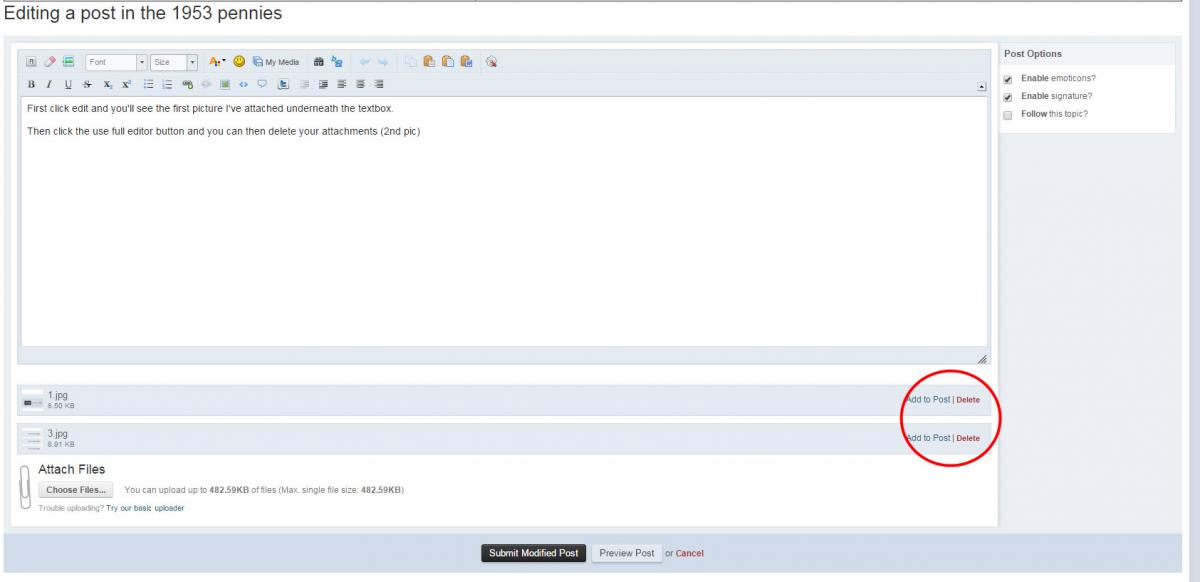Insert a bulleted list
Image resolution: width=1200 pixels, height=582 pixels.
pyautogui.click(x=148, y=85)
